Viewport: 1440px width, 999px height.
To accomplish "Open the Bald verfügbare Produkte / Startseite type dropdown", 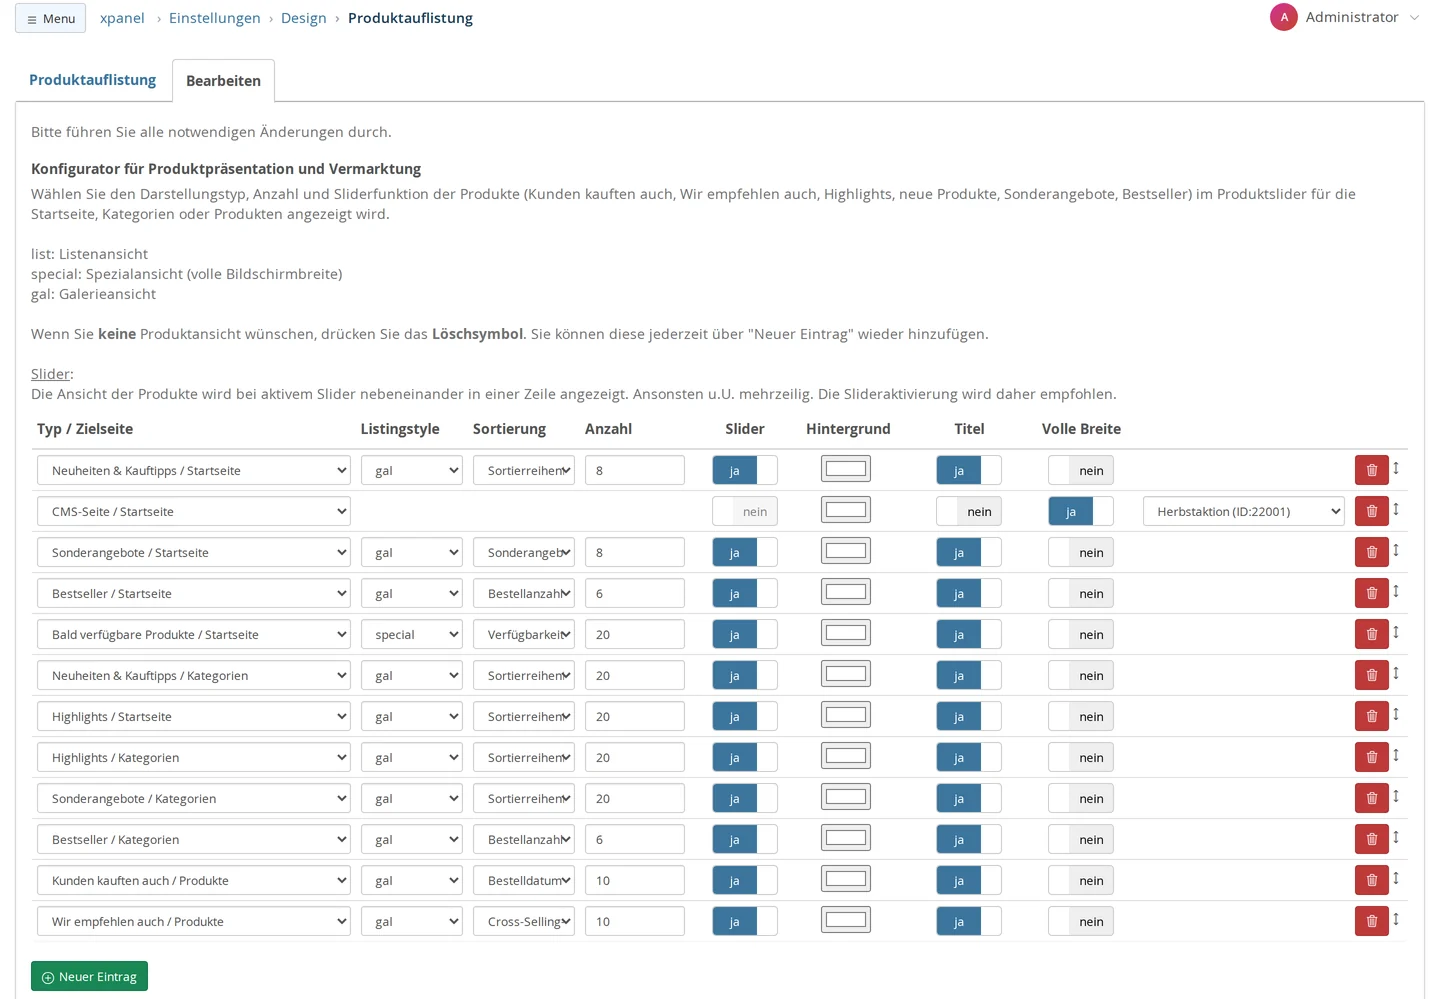I will click(194, 634).
